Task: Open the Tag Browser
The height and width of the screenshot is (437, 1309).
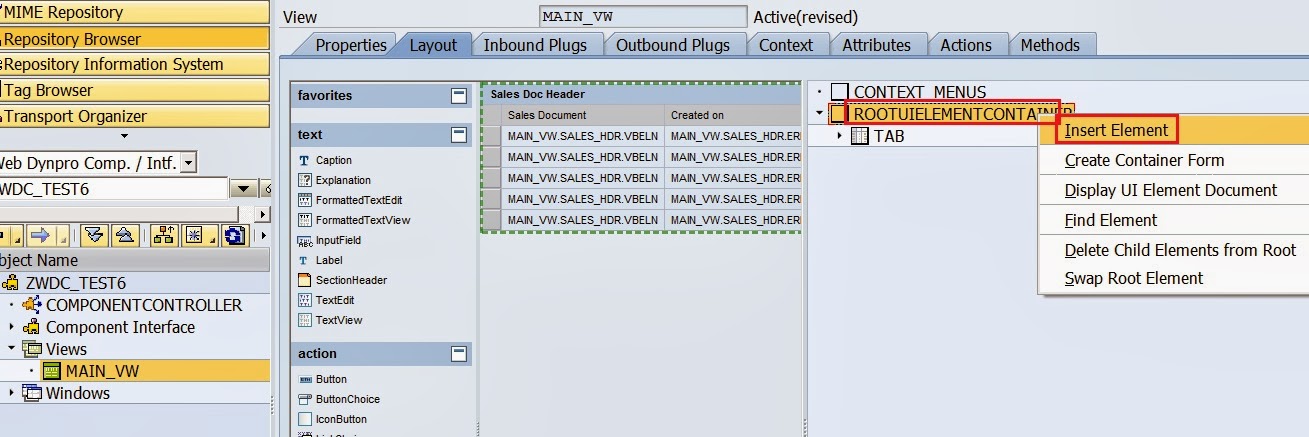Action: (x=135, y=90)
